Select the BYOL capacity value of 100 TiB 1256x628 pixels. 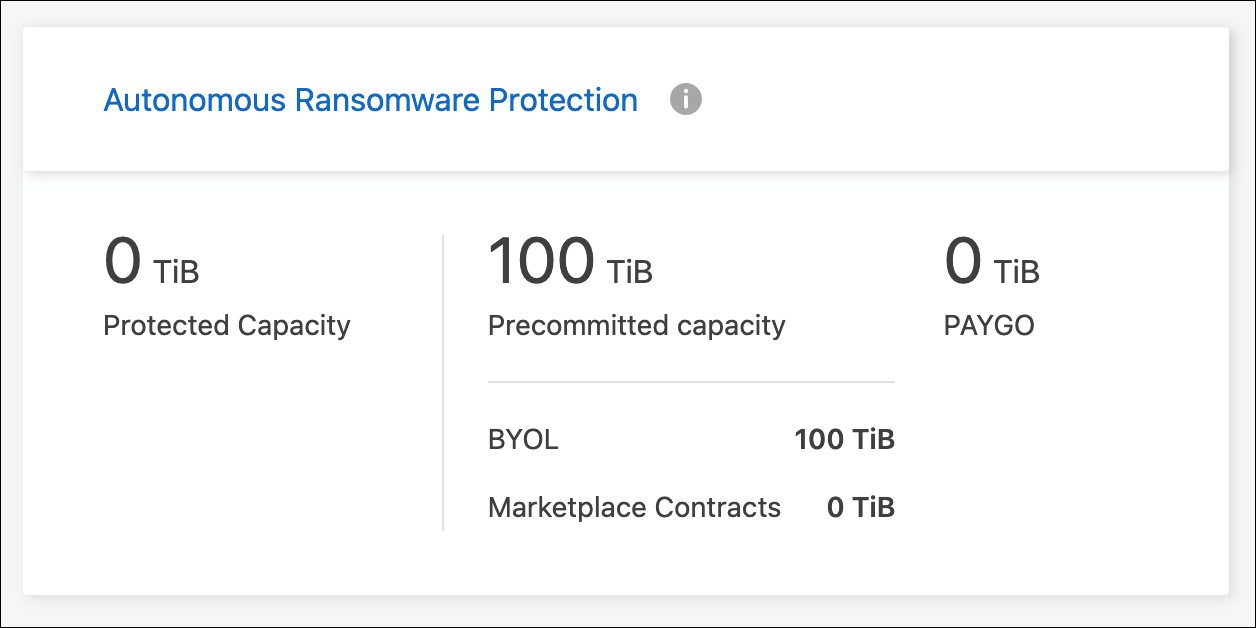(x=845, y=440)
